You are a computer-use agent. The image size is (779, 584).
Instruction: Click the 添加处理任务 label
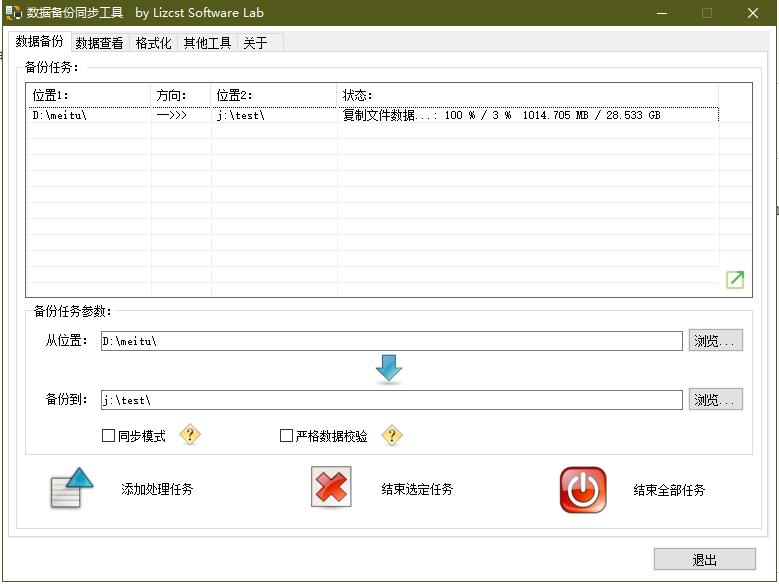(157, 489)
